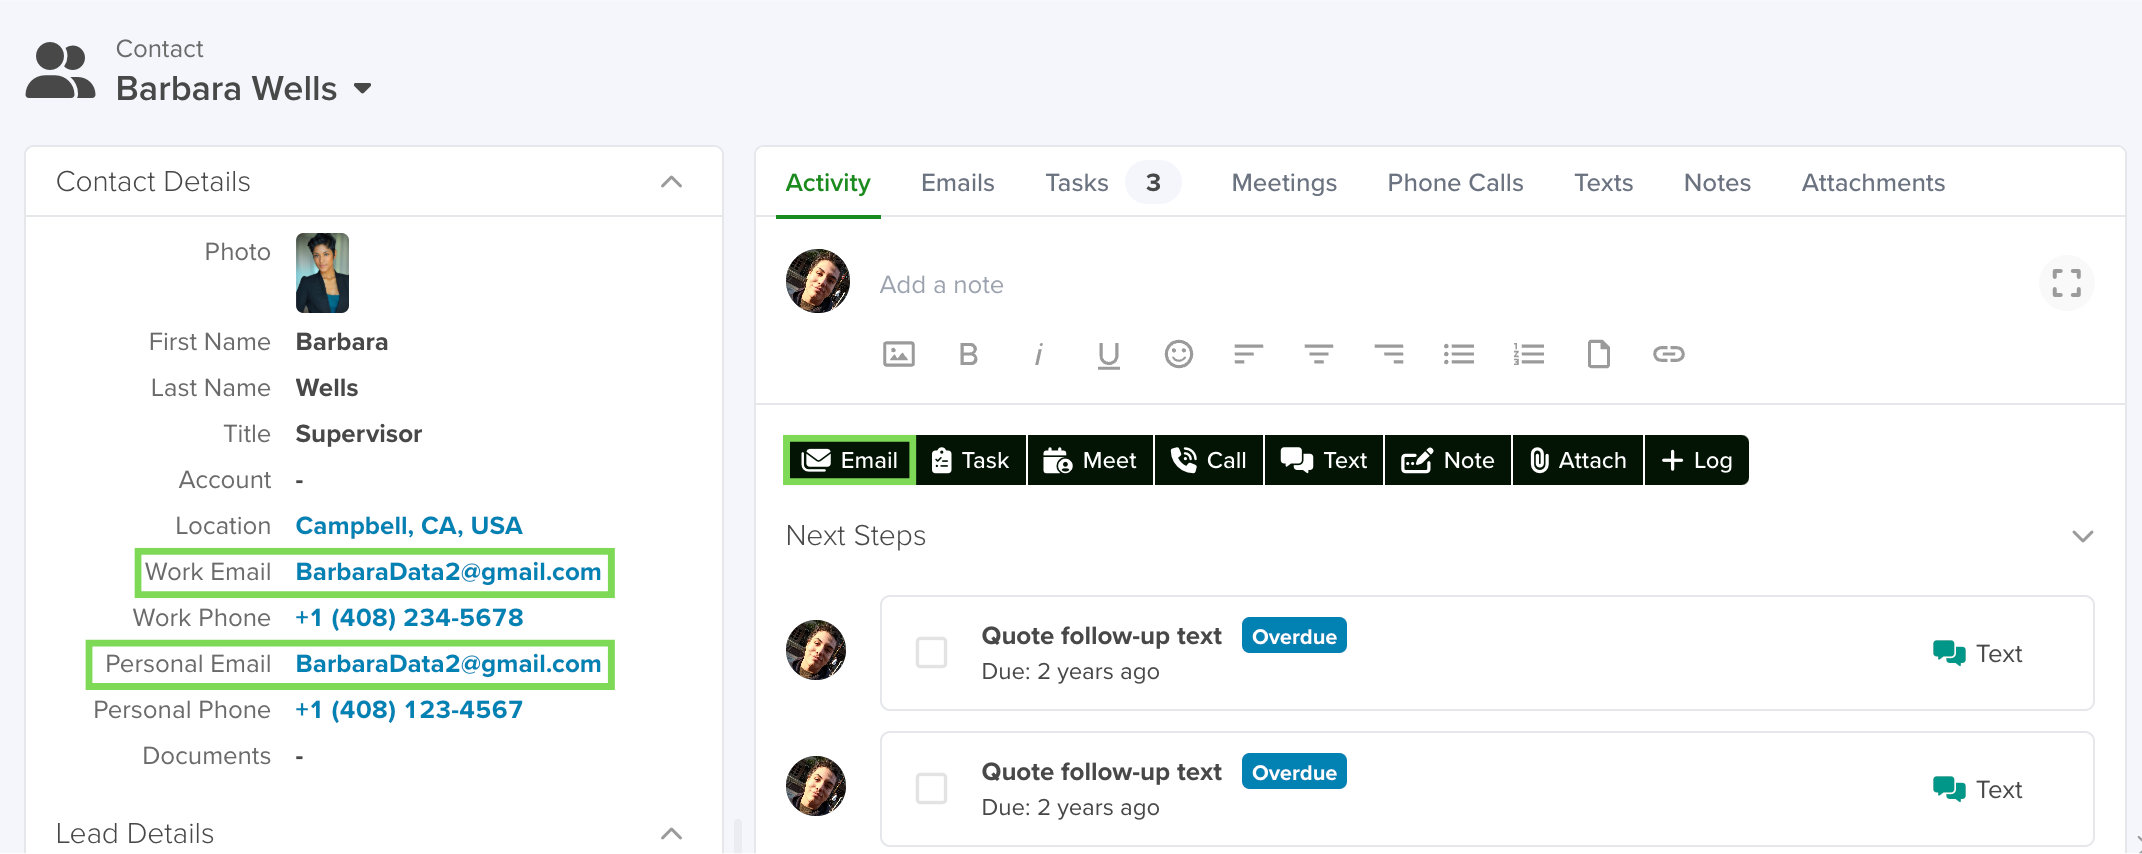
Task: Click the Tasks count badge showing 3
Action: coord(1153,183)
